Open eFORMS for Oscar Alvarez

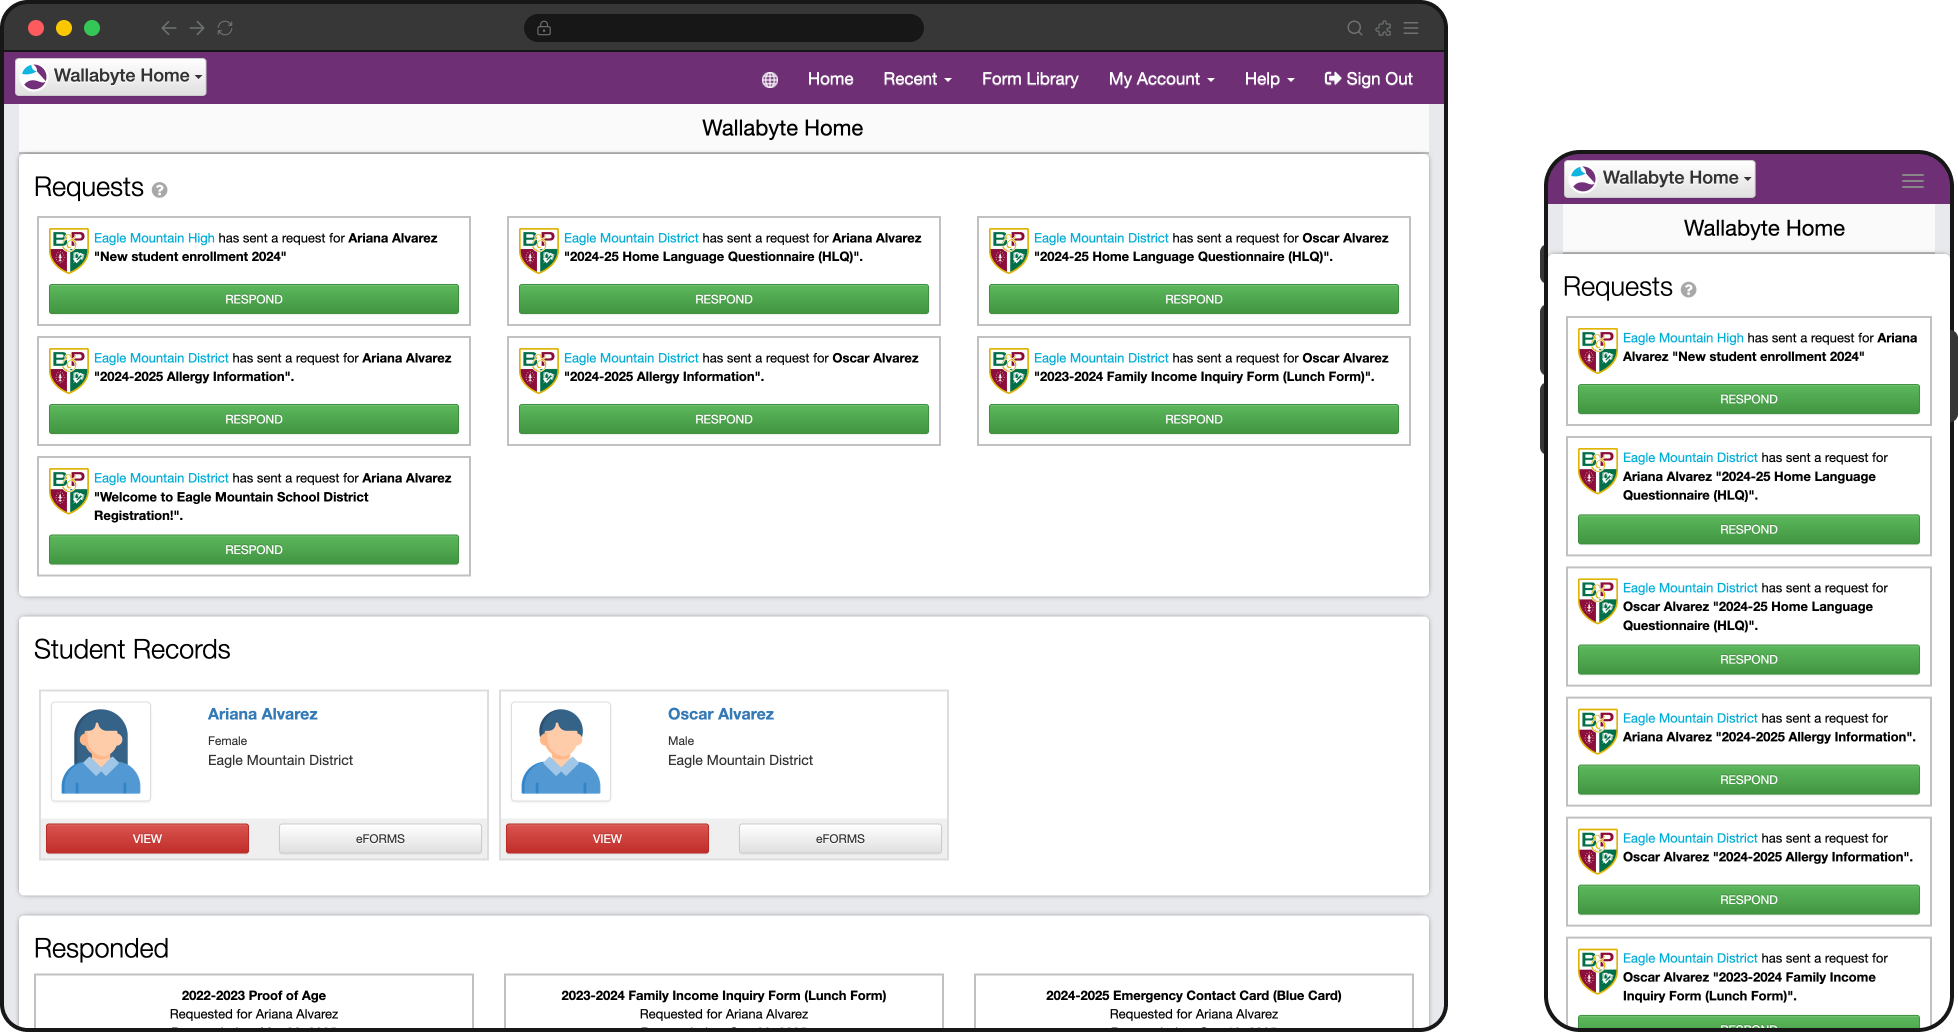tap(839, 838)
